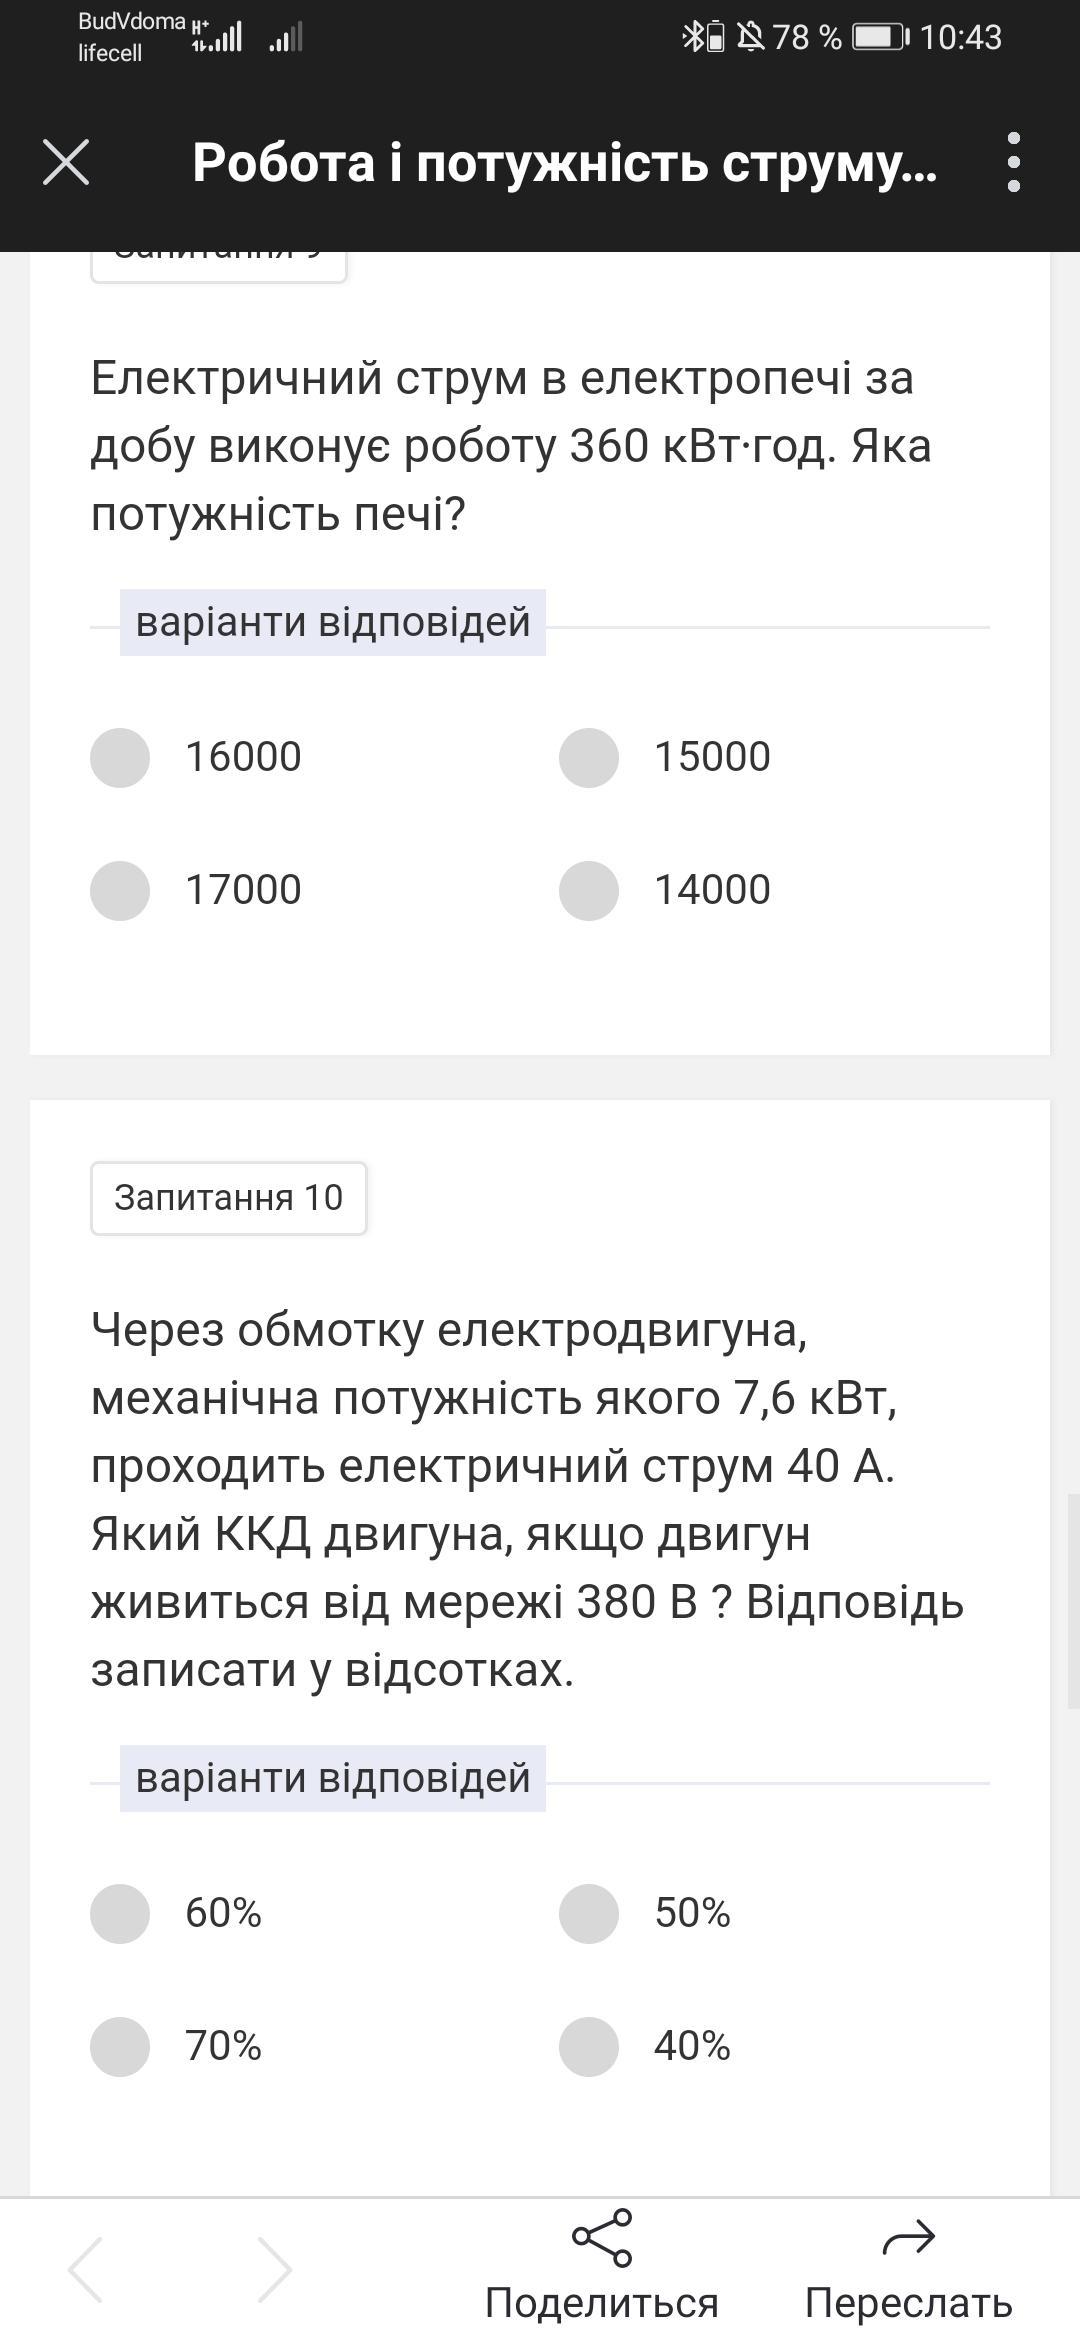Mark the 70% option
1080x2340 pixels.
click(120, 2047)
